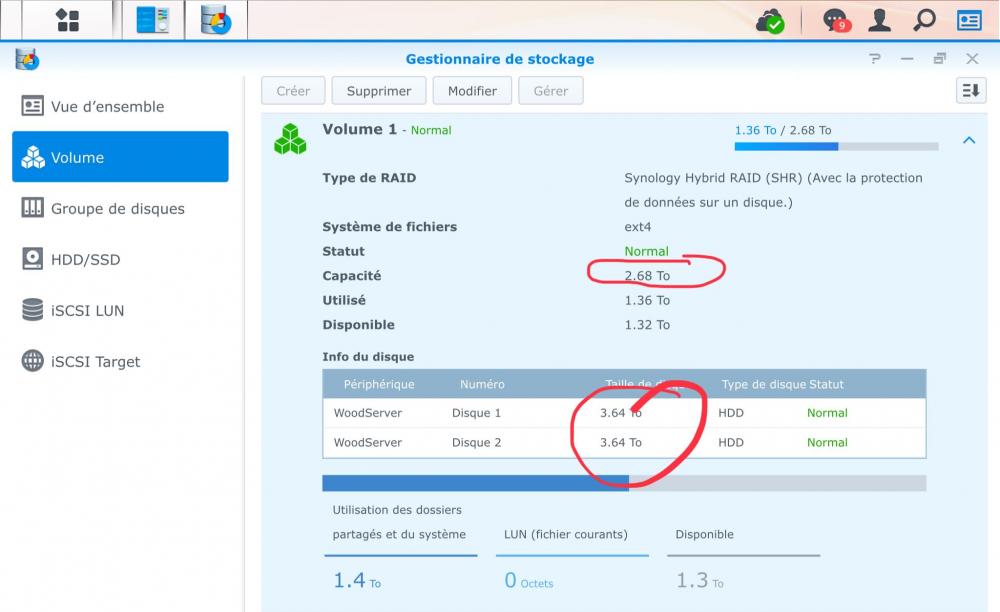
Task: Click the 1.36 To used value
Action: (647, 300)
